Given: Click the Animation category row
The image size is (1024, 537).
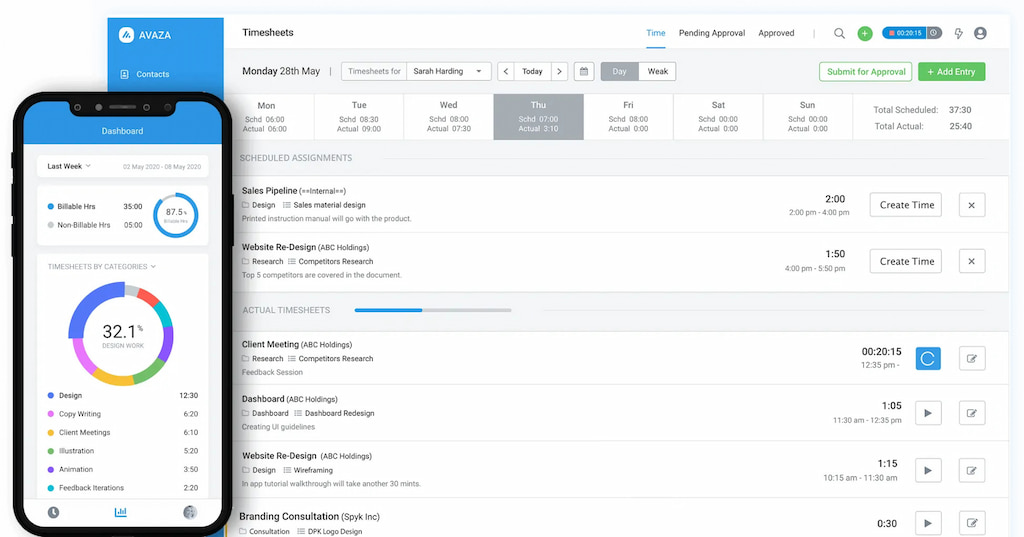Looking at the screenshot, I should pos(123,469).
